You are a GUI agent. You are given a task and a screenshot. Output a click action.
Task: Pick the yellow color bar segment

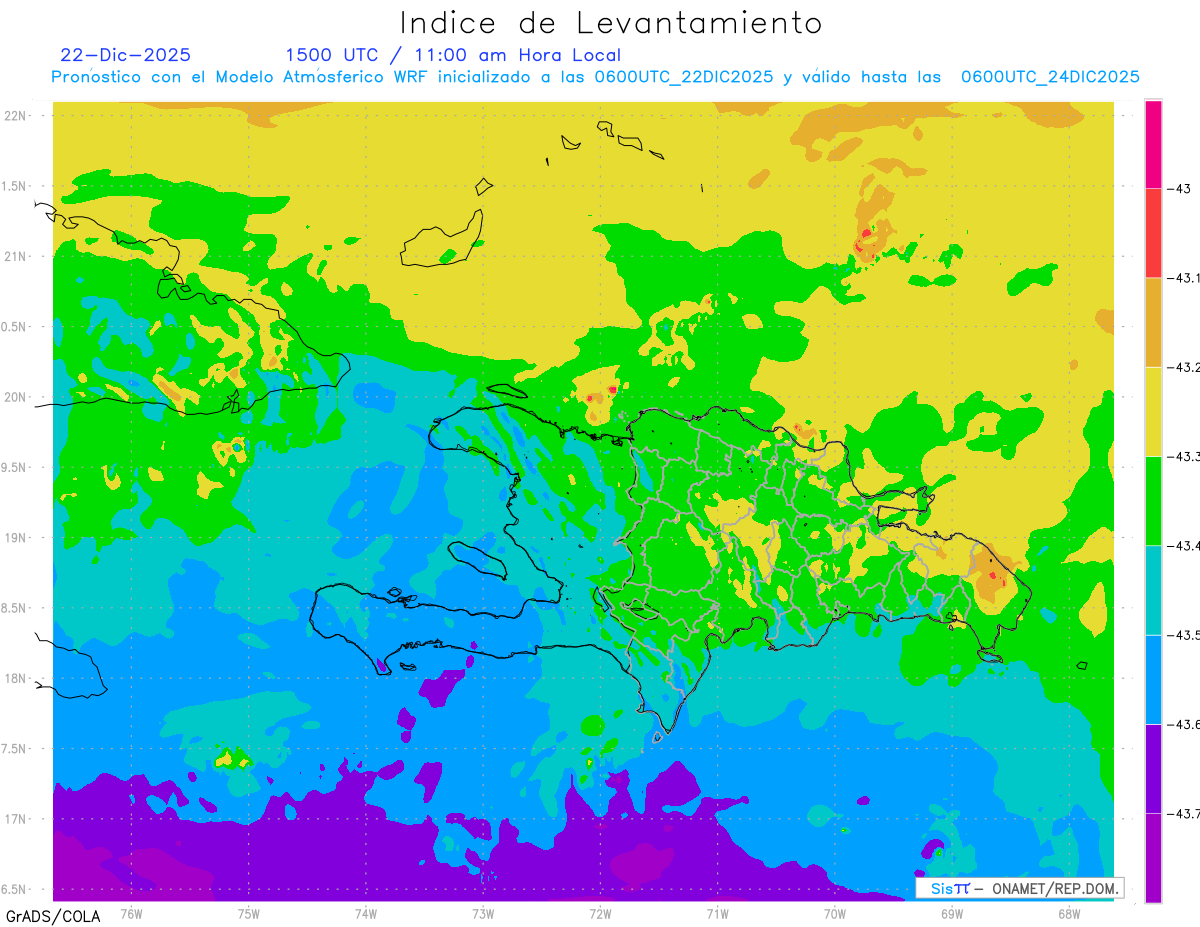tap(1153, 411)
